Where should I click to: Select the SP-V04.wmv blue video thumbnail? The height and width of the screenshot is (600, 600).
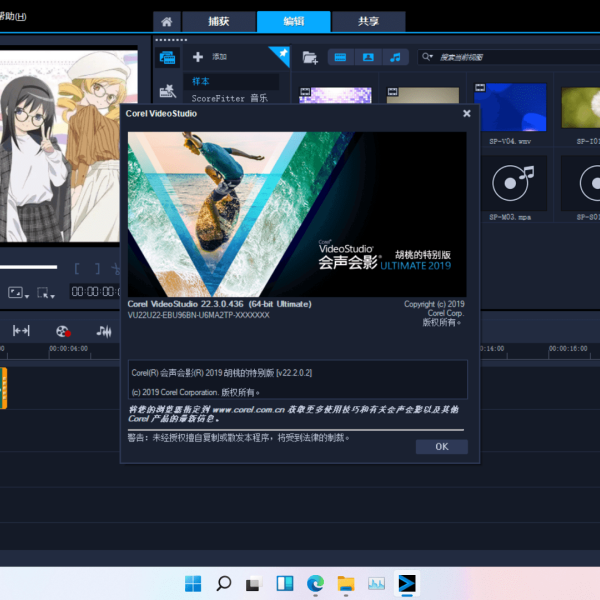[x=510, y=107]
